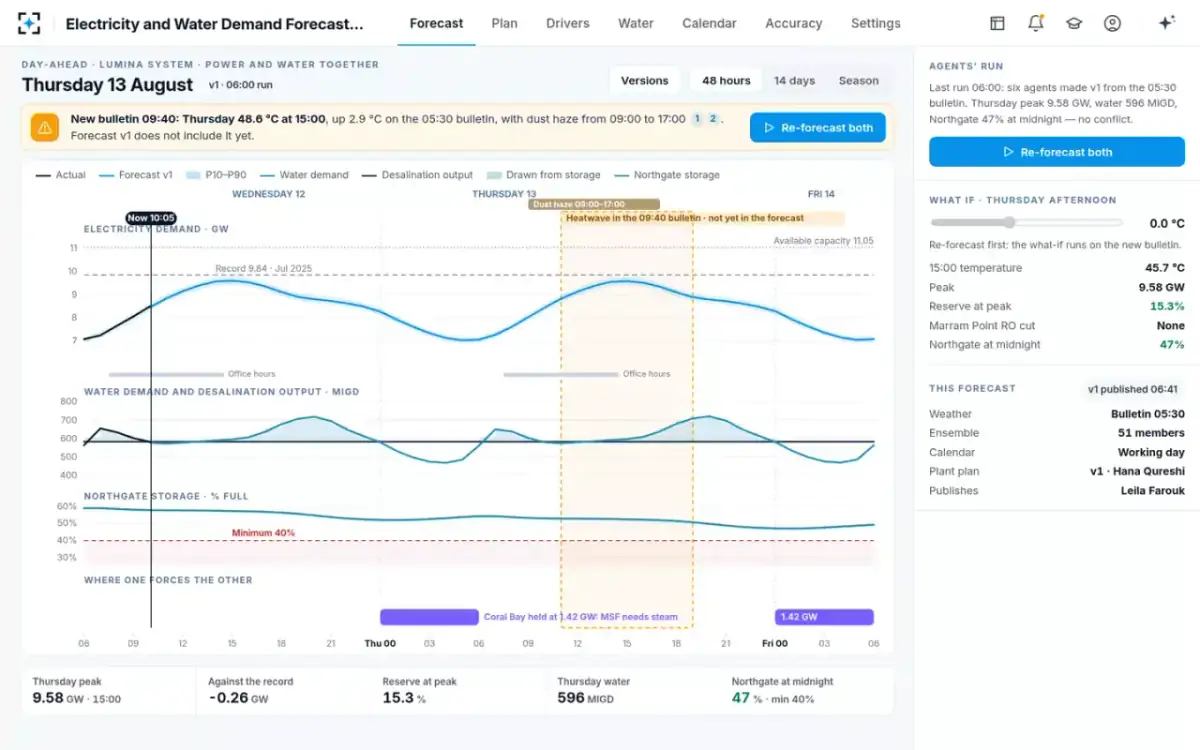Click the 51 members ensemble value
Screen dimensions: 1200x750
coord(1151,433)
